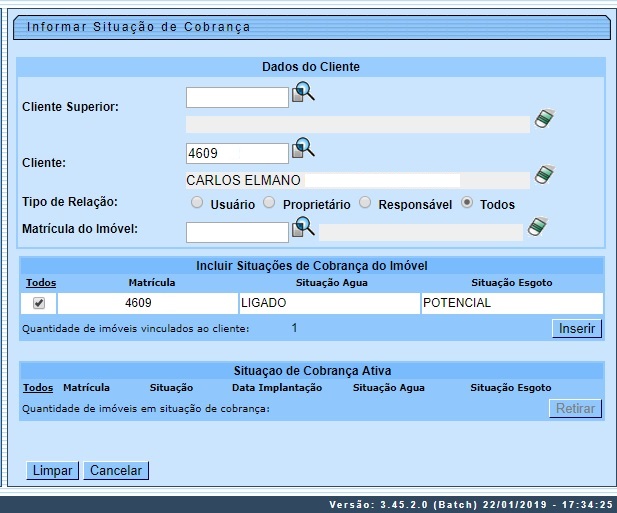
Task: Click the Retirar button
Action: [576, 408]
